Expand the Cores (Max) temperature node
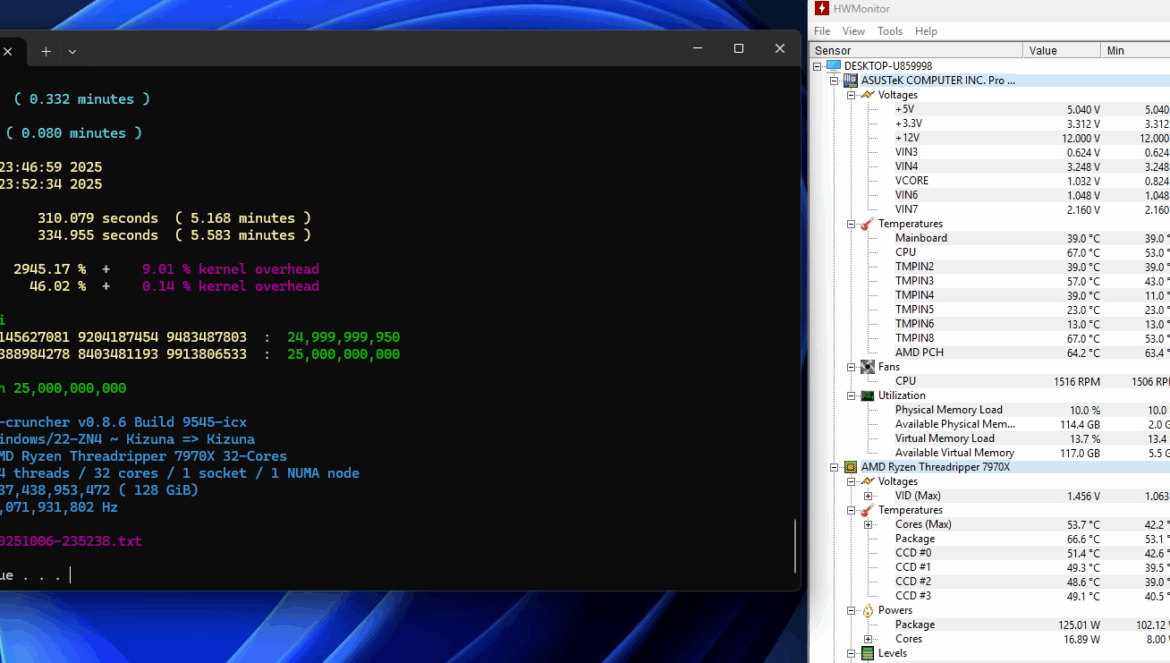The height and width of the screenshot is (663, 1170). click(x=868, y=525)
